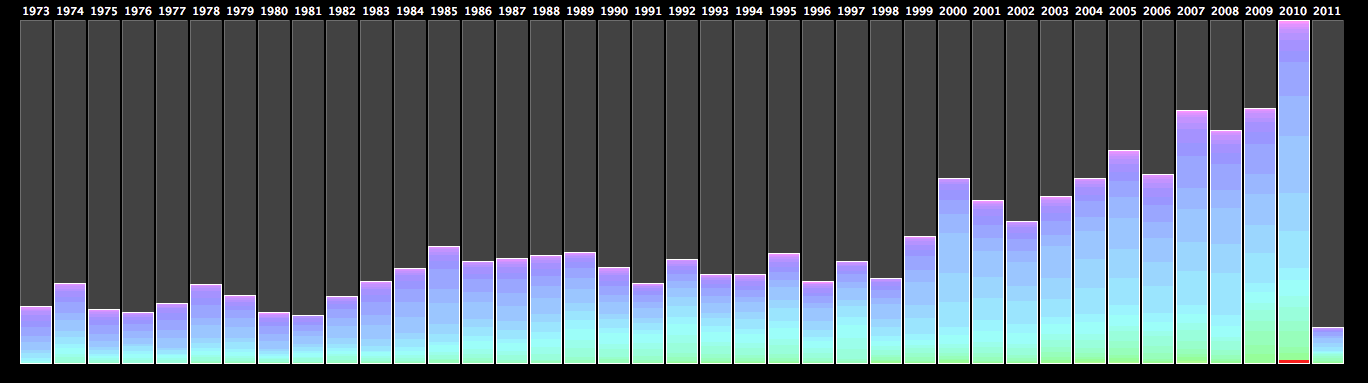Click the 1978 bar in the chart
Viewport: 1368px width, 383px height.
coord(206,324)
